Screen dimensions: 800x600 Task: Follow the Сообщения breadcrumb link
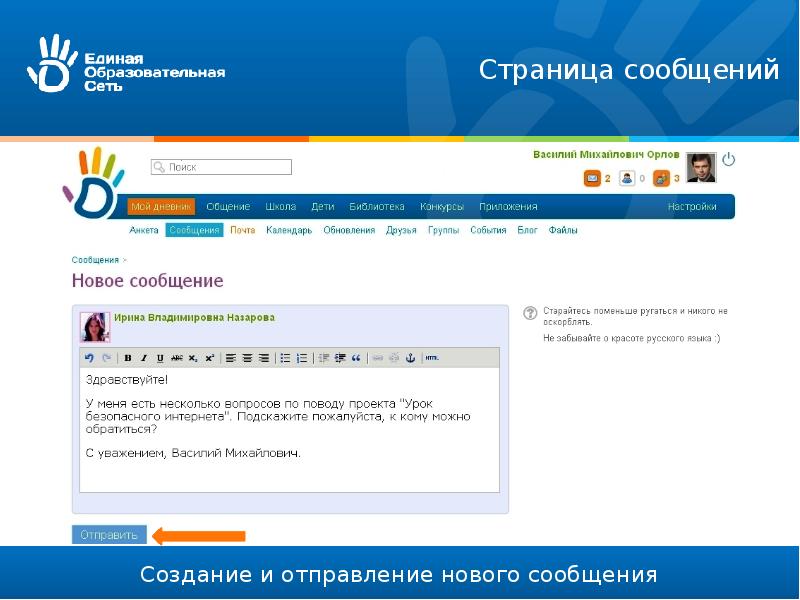[93, 259]
